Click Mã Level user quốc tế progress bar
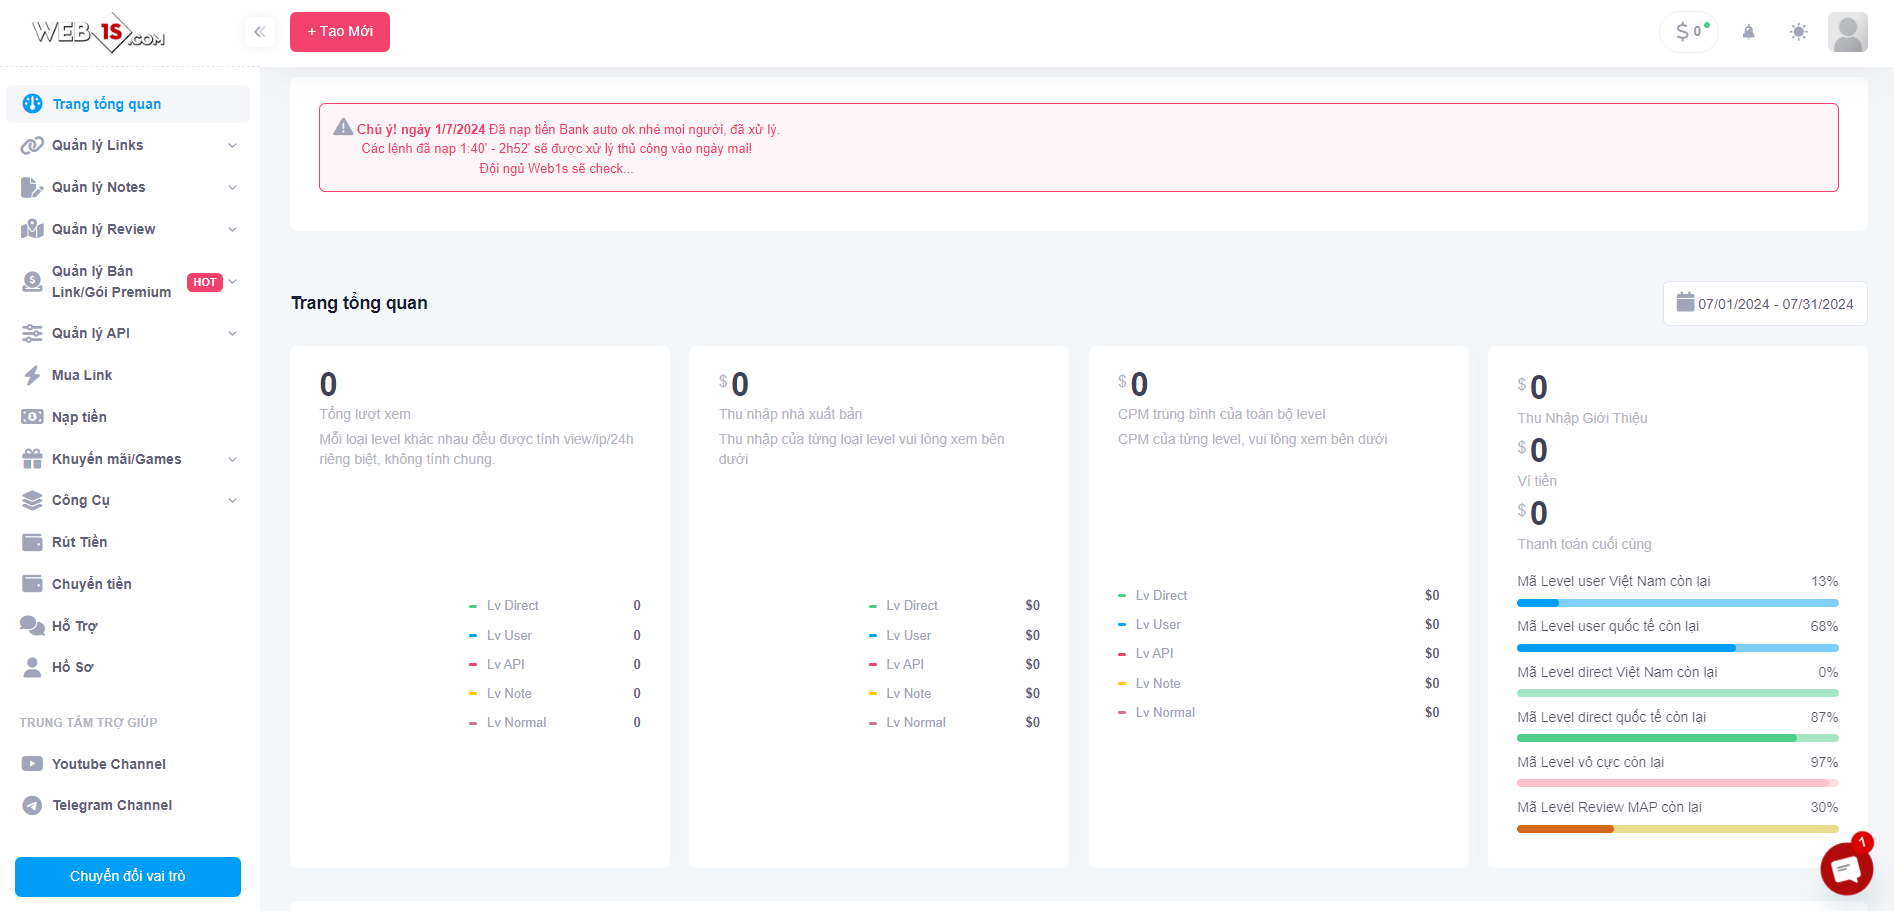 1678,648
